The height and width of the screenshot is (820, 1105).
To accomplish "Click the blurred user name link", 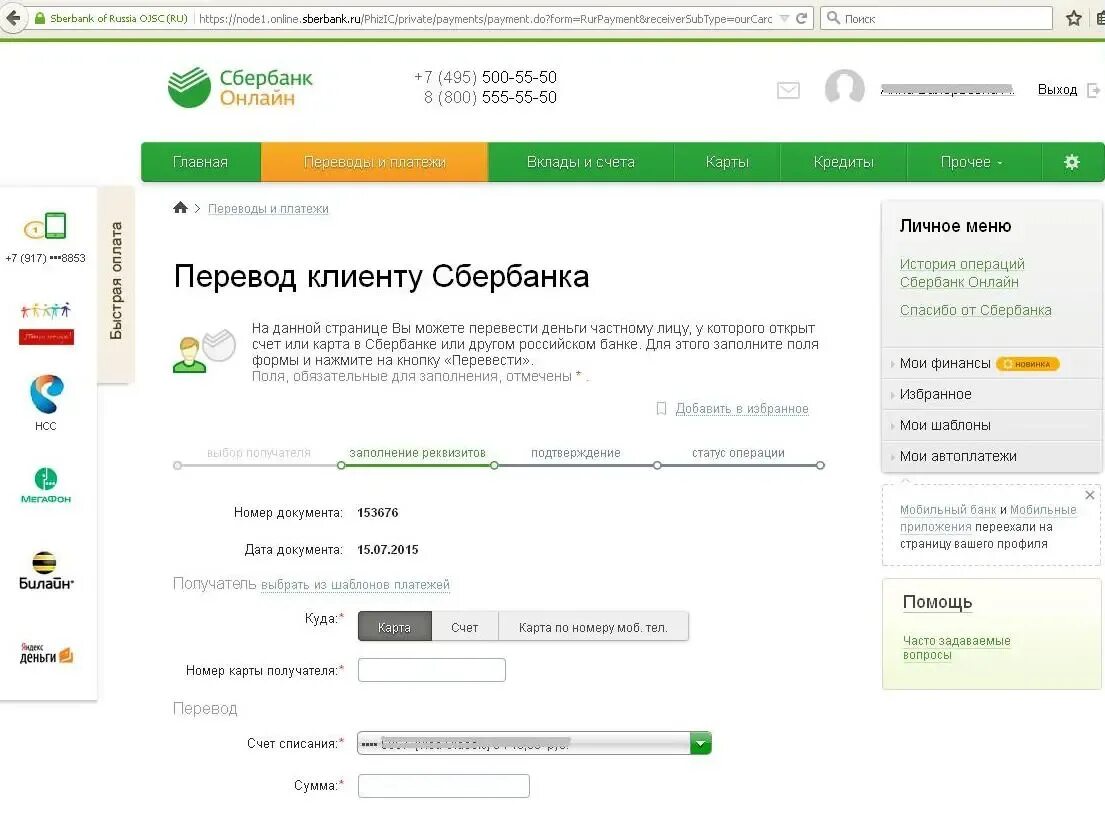I will coord(947,89).
